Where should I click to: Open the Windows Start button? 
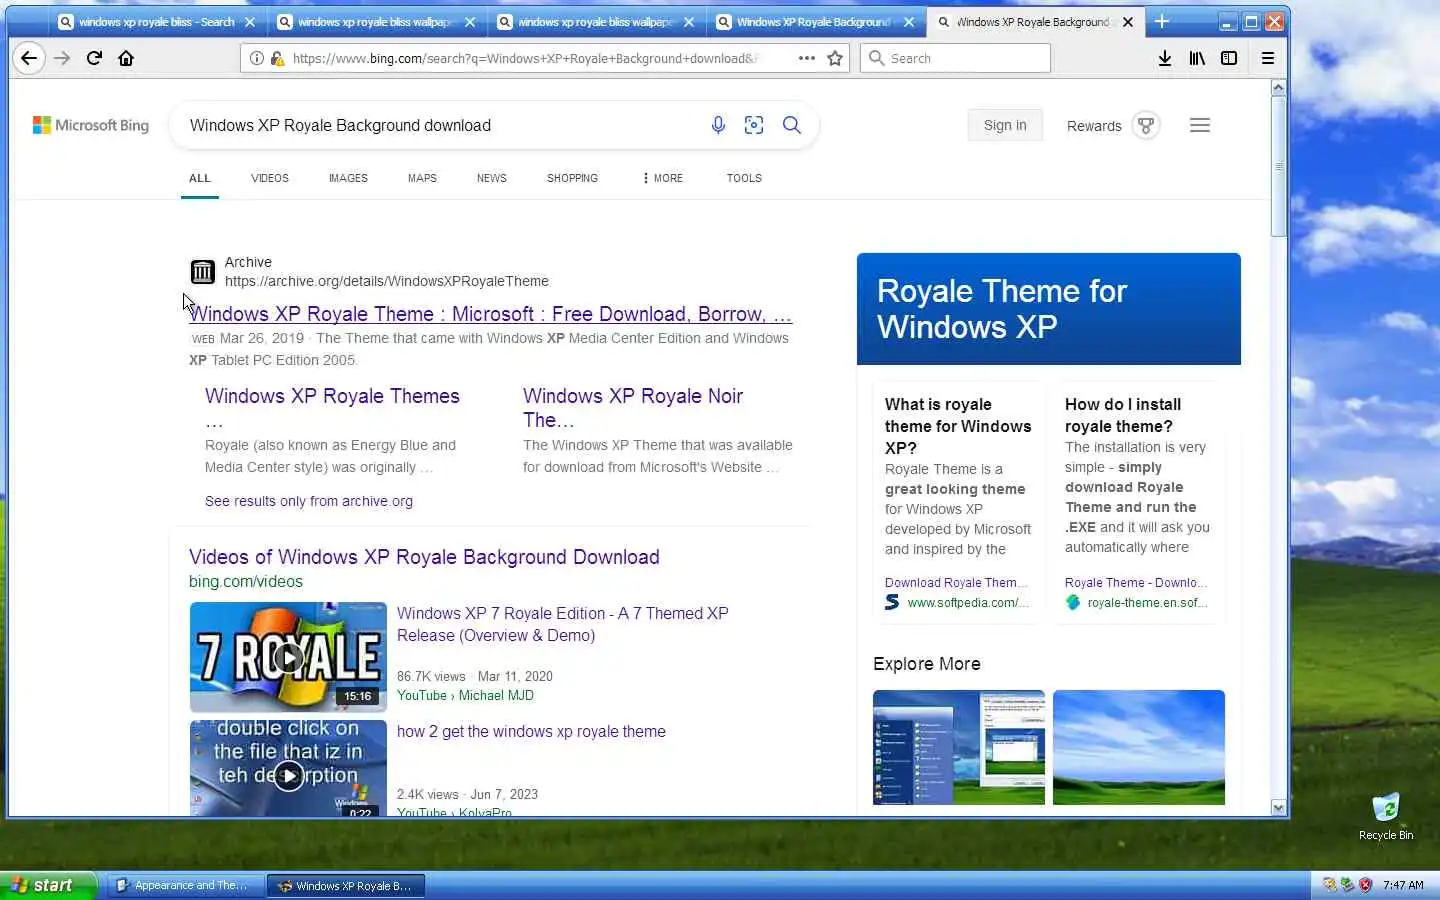48,885
